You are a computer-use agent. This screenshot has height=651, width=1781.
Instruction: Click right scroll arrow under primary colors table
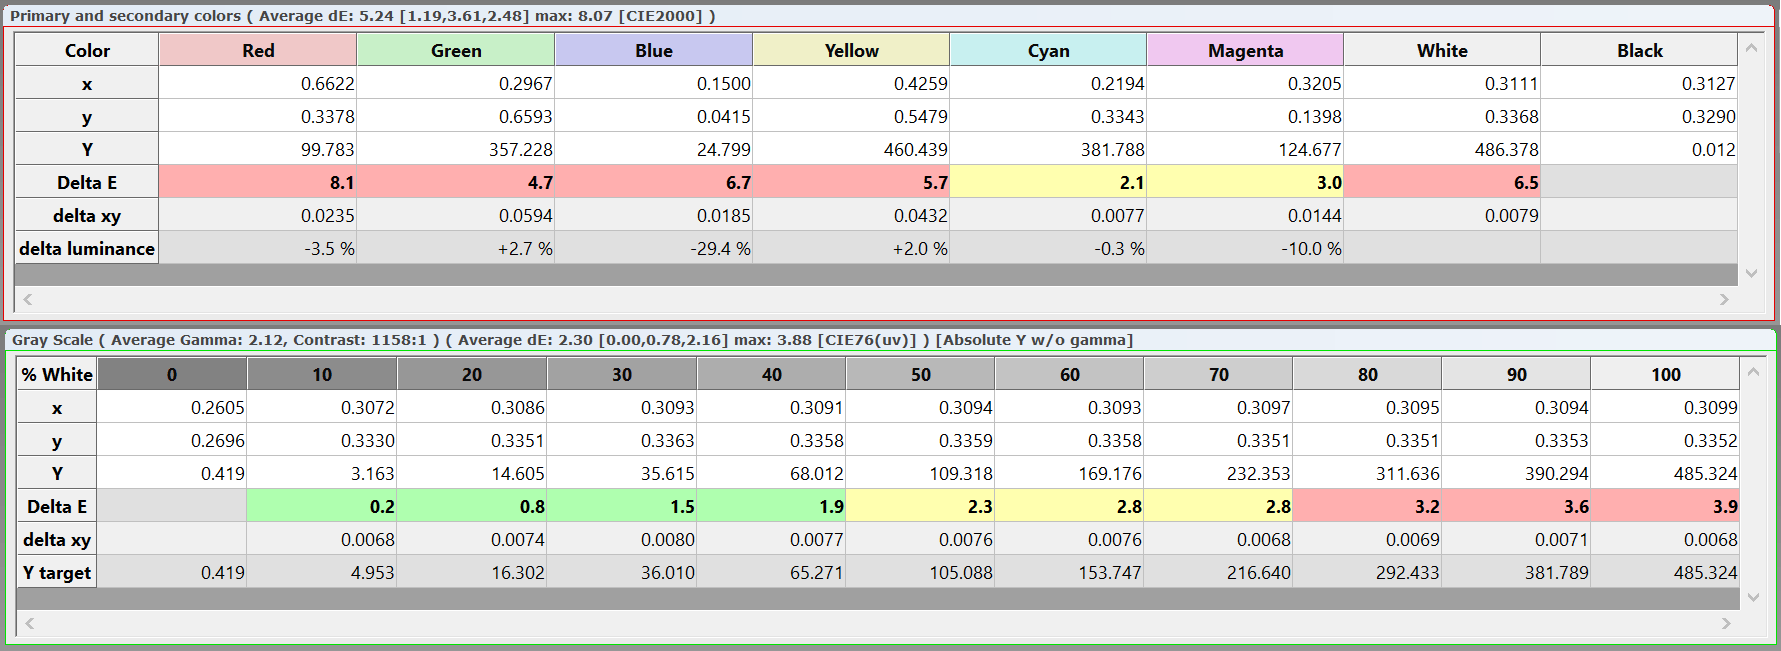coord(1724,299)
